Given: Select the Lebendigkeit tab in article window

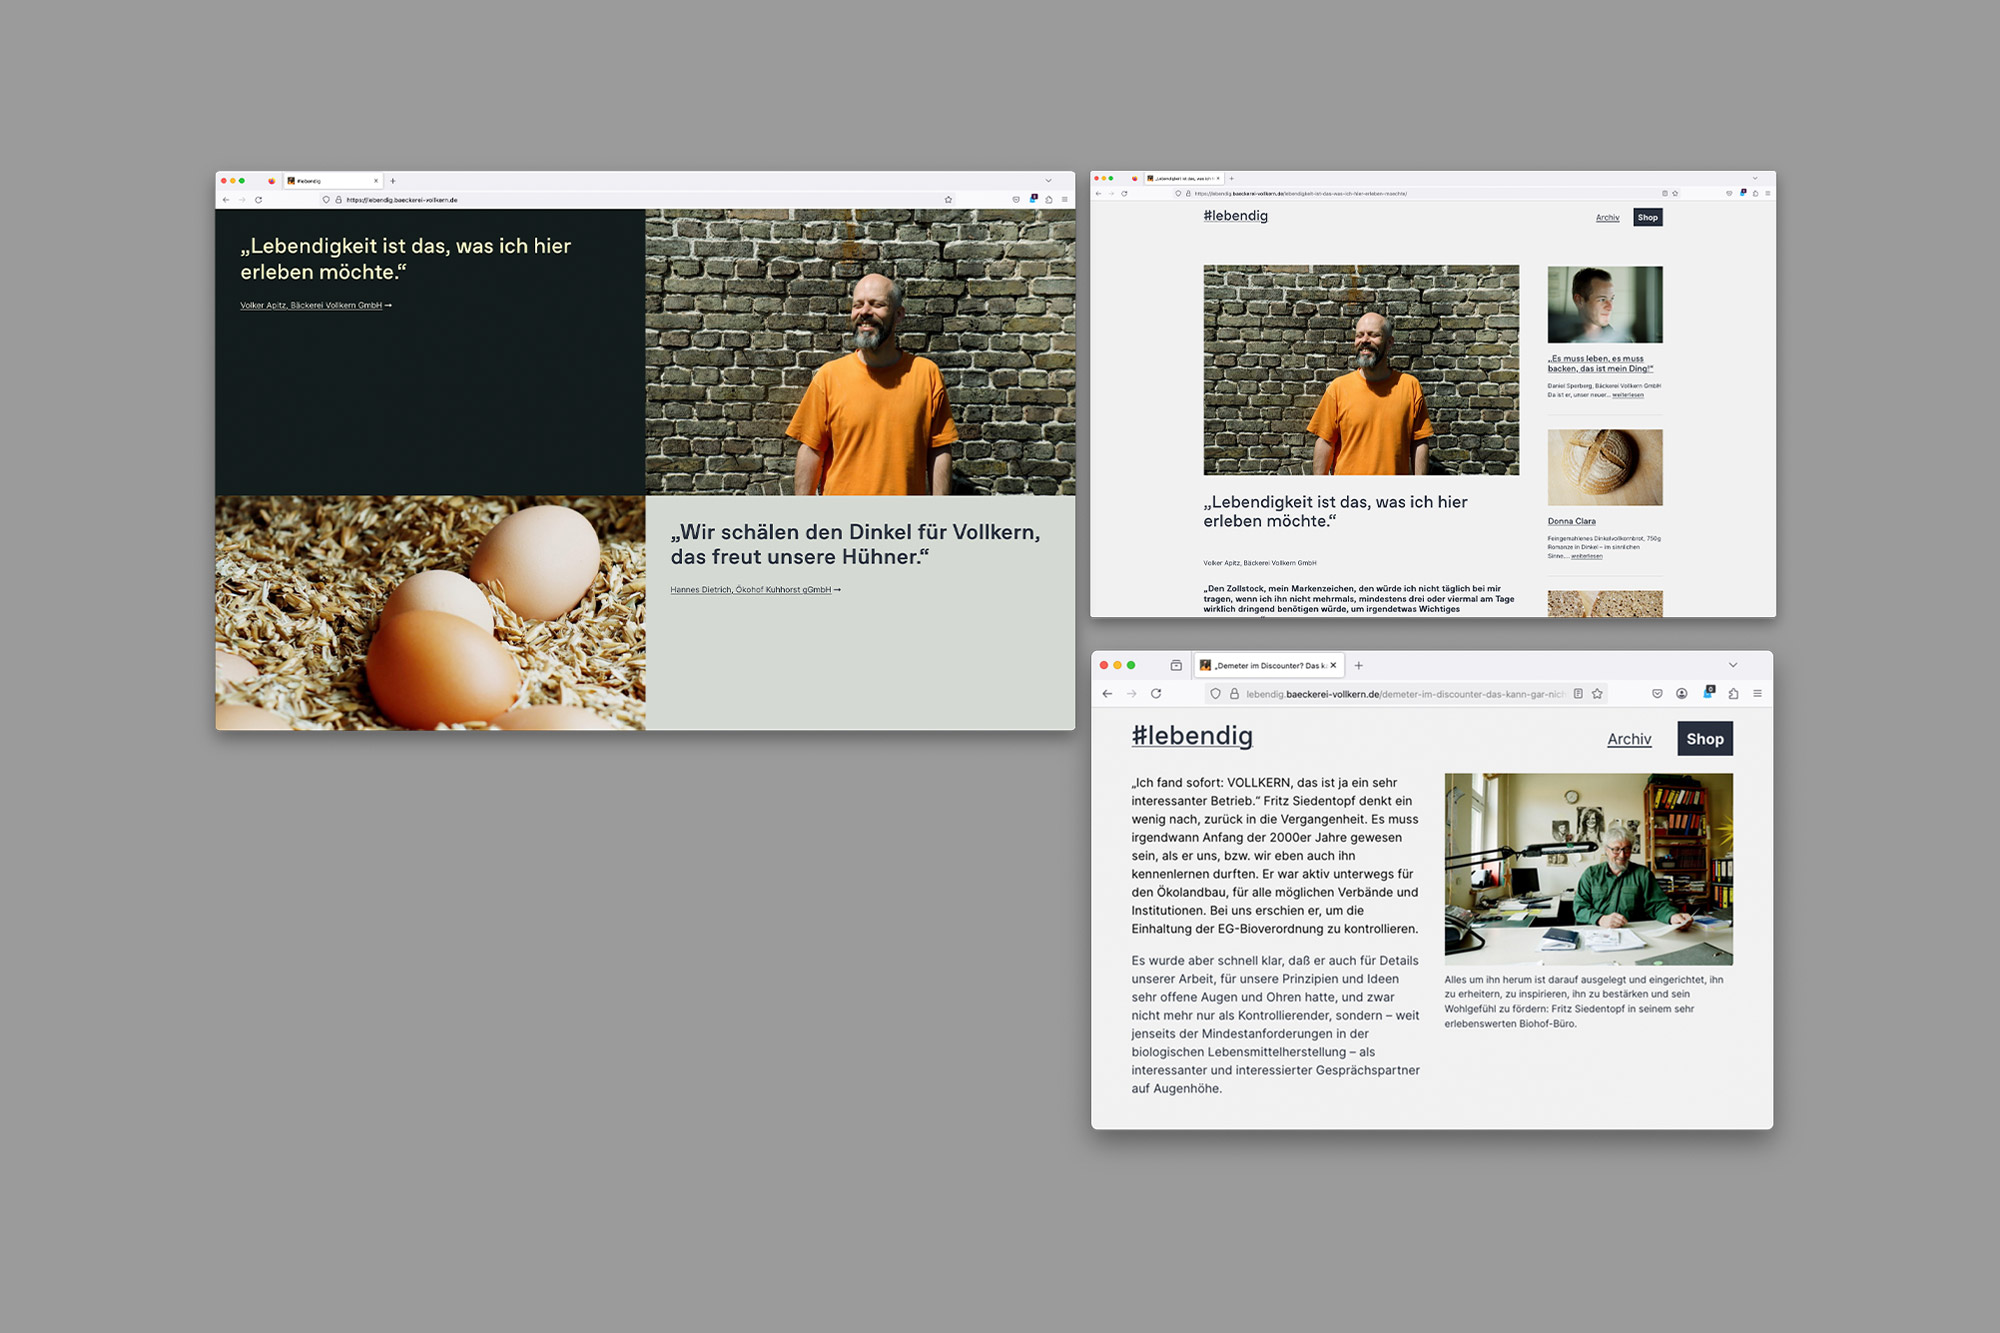Looking at the screenshot, I should [x=1183, y=178].
